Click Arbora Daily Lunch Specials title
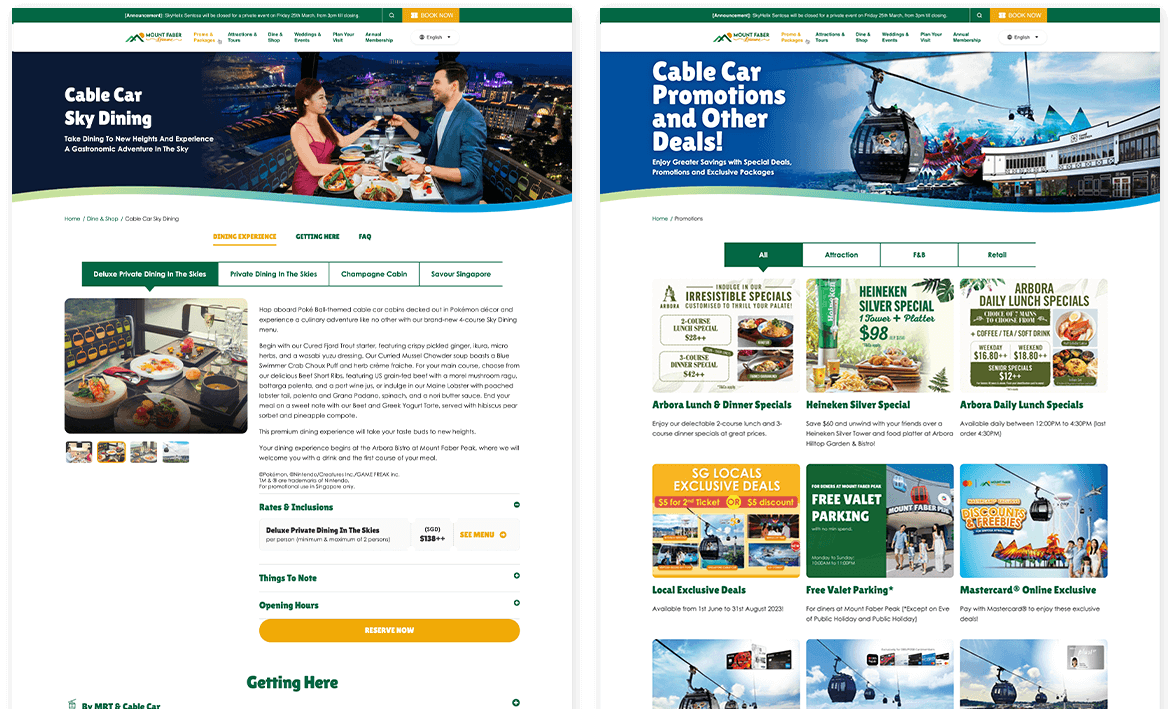The image size is (1172, 709). tap(1021, 405)
